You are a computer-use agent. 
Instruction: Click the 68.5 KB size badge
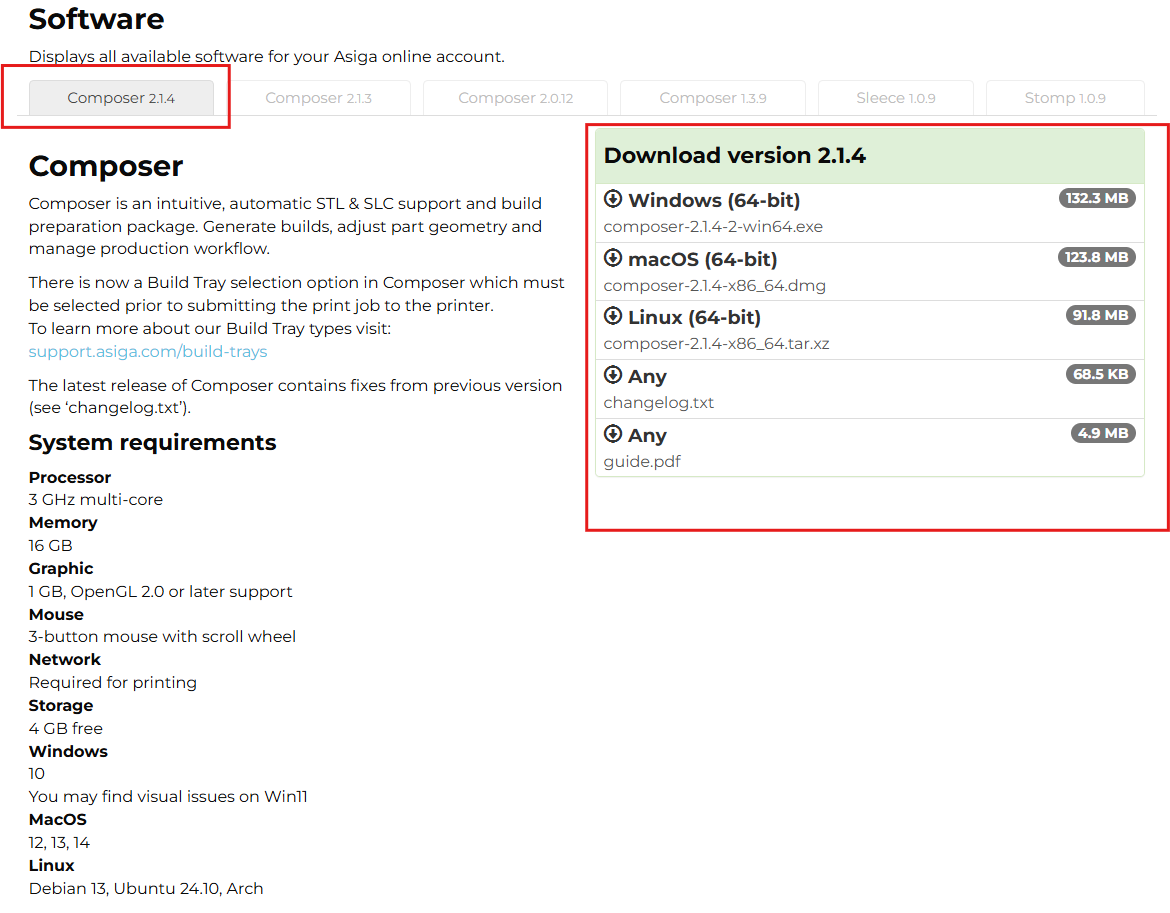click(x=1101, y=374)
